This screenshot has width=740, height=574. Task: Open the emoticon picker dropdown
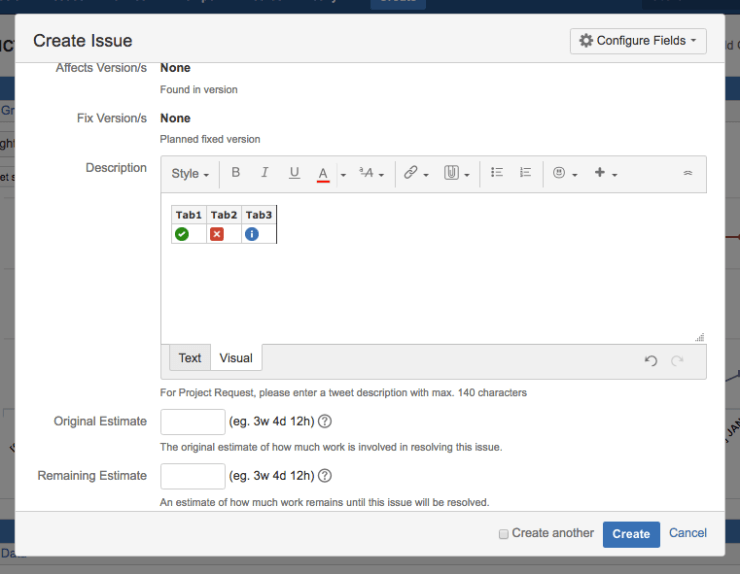click(x=565, y=173)
